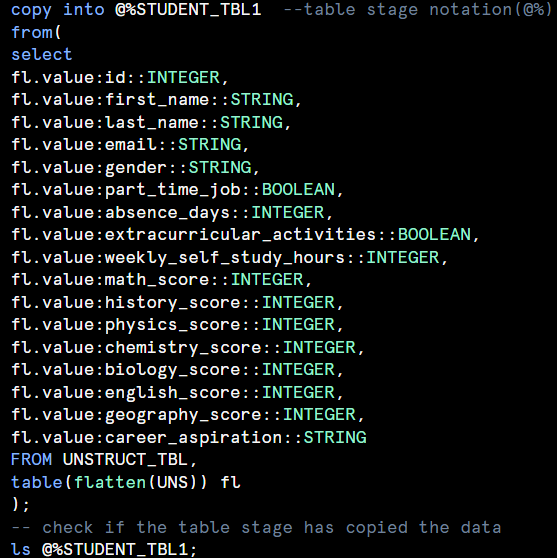Click geography_score field name

pos(183,415)
